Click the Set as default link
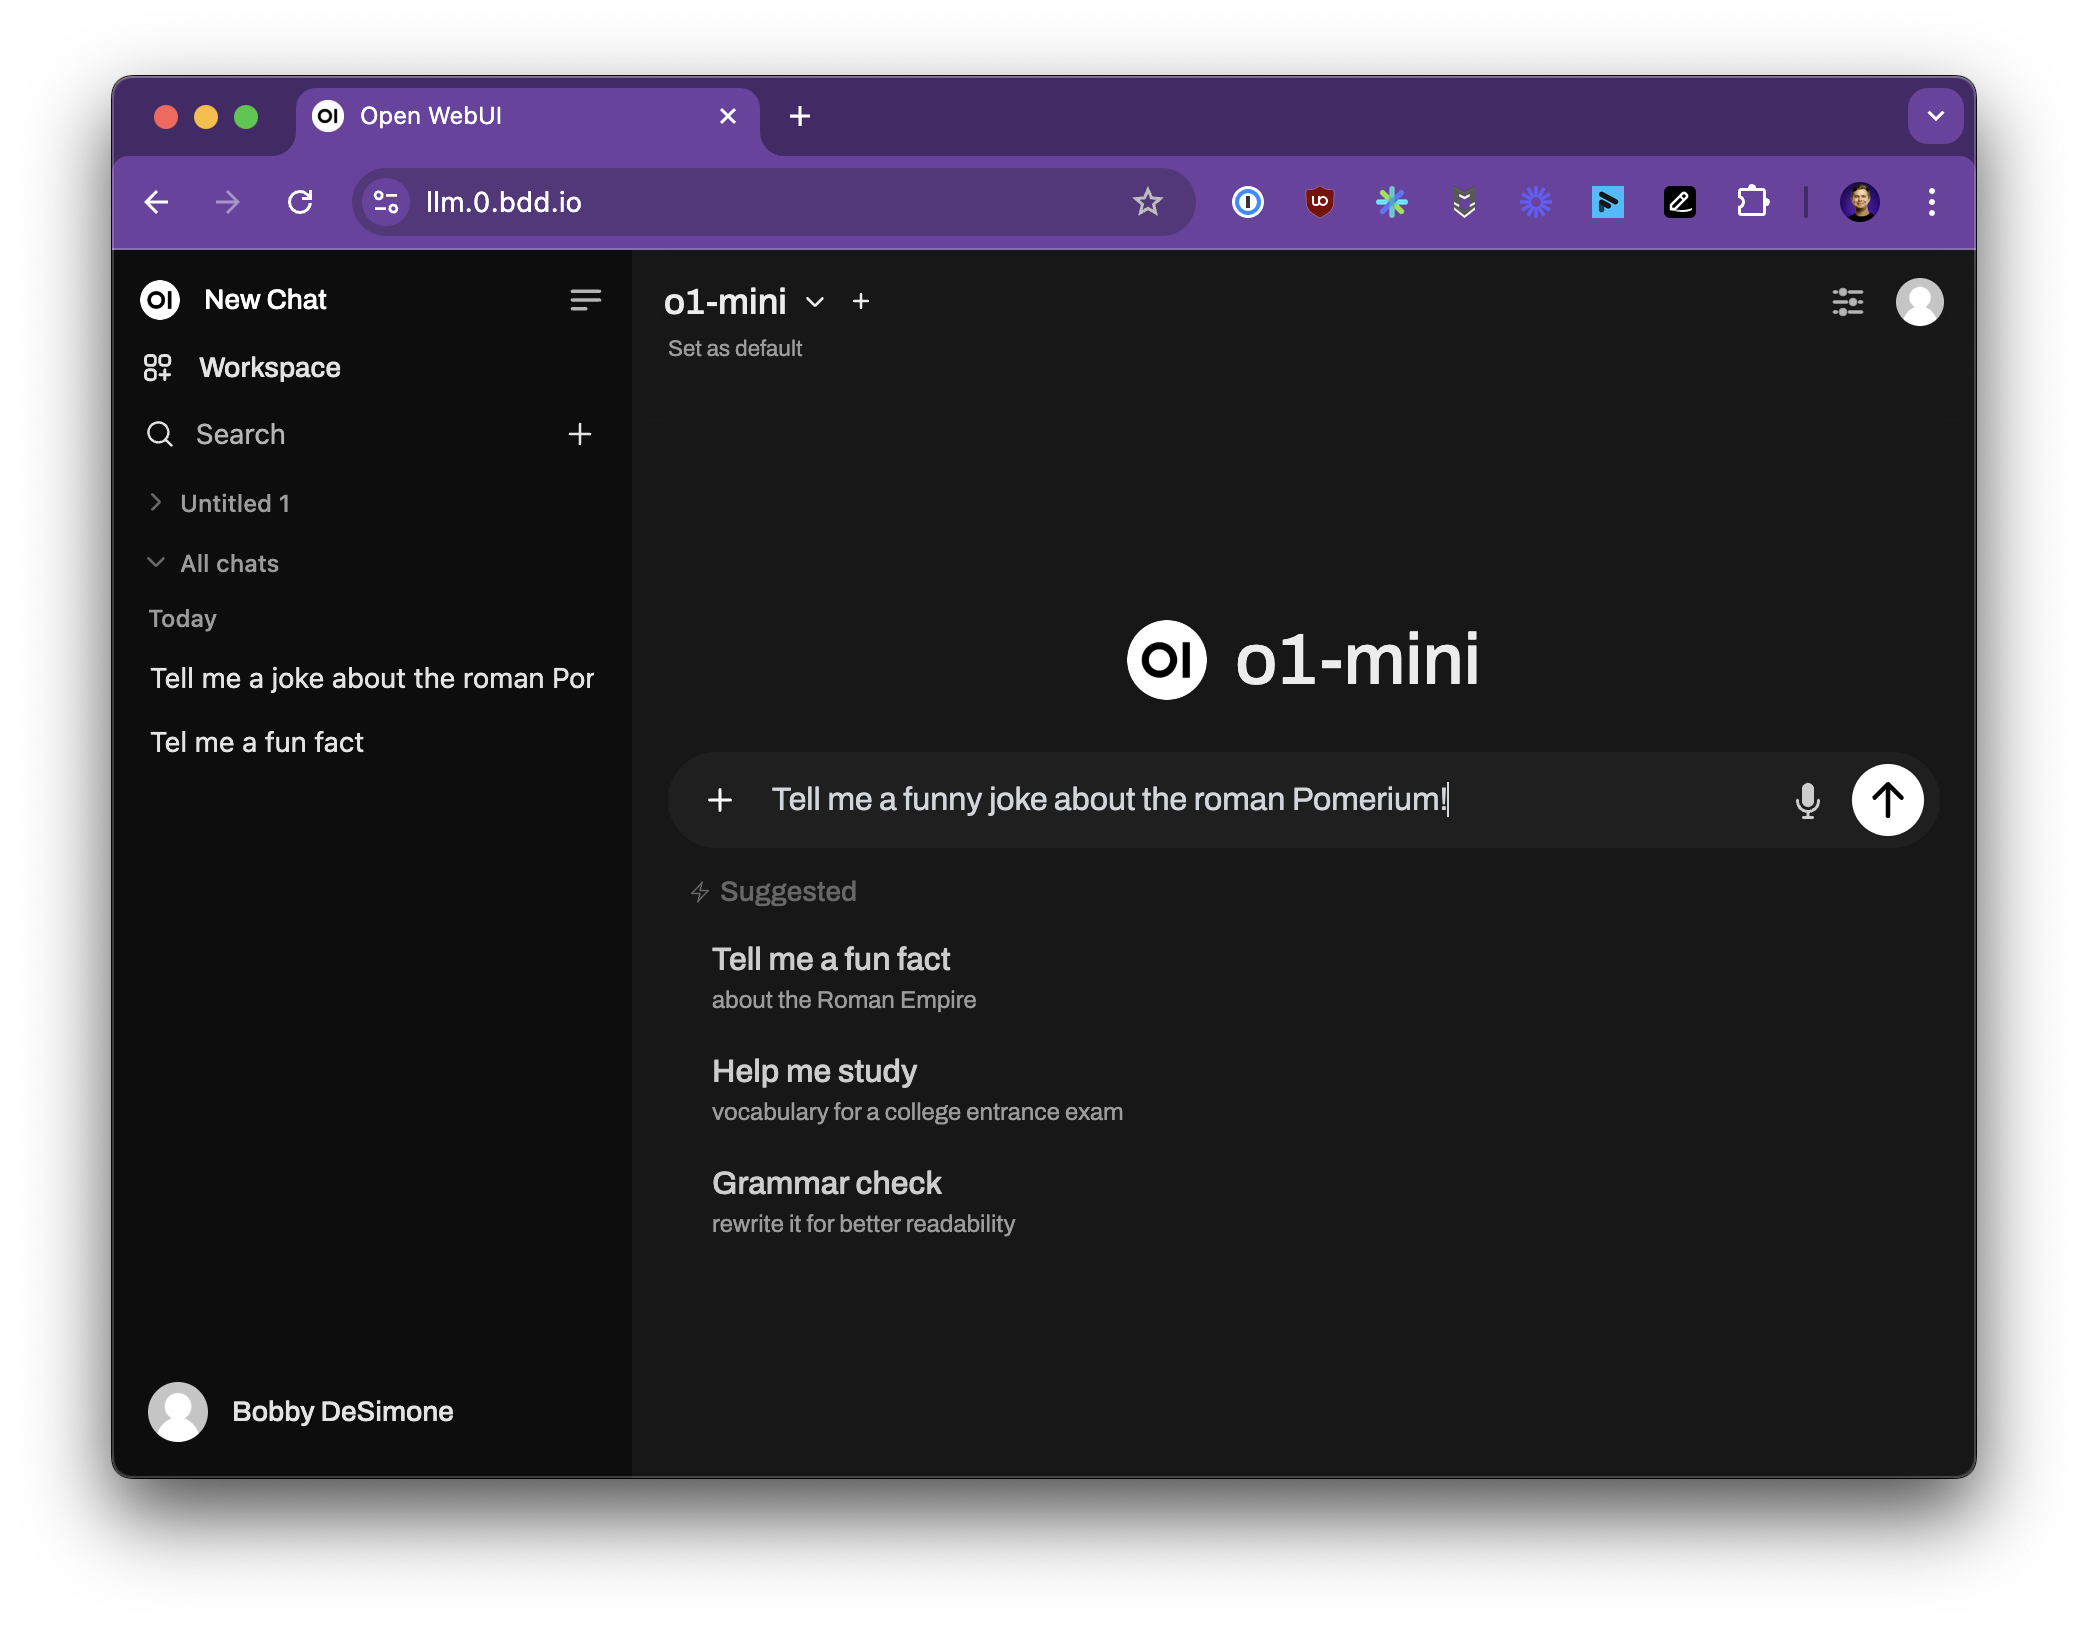Viewport: 2088px width, 1626px height. [734, 348]
